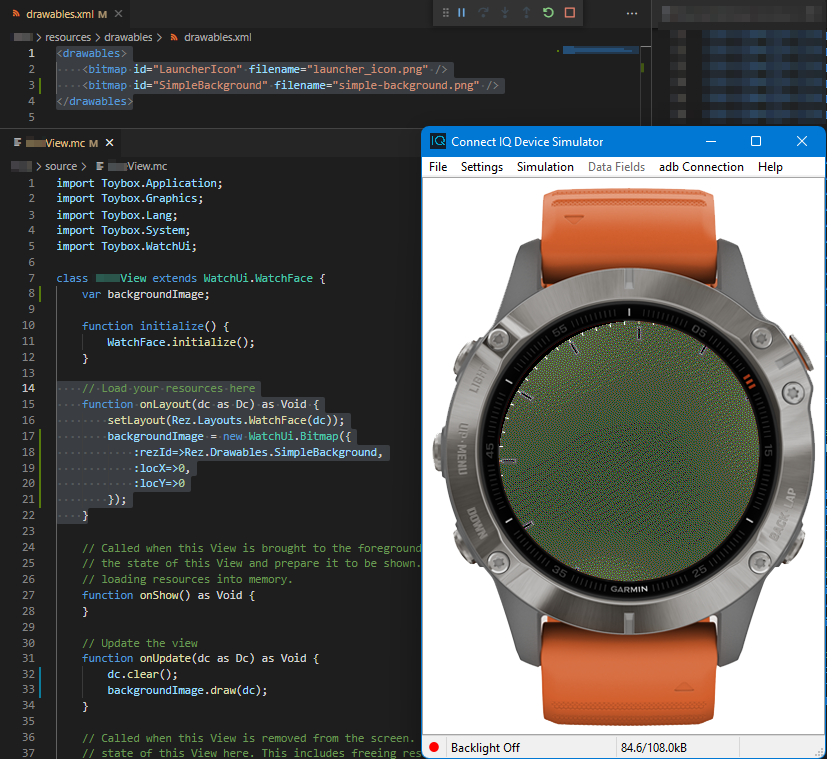The width and height of the screenshot is (827, 759).
Task: Pause the debug session
Action: [x=461, y=13]
